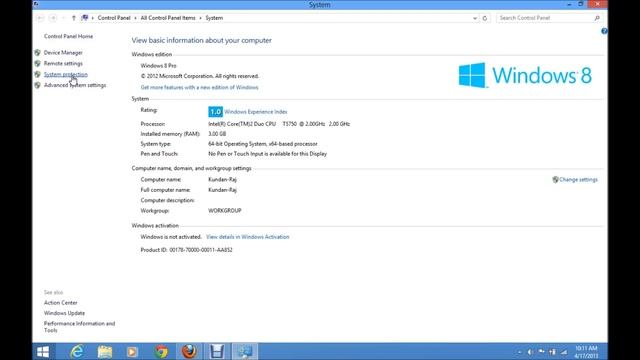The width and height of the screenshot is (640, 360).
Task: Open Windows Update link
Action: (x=64, y=313)
